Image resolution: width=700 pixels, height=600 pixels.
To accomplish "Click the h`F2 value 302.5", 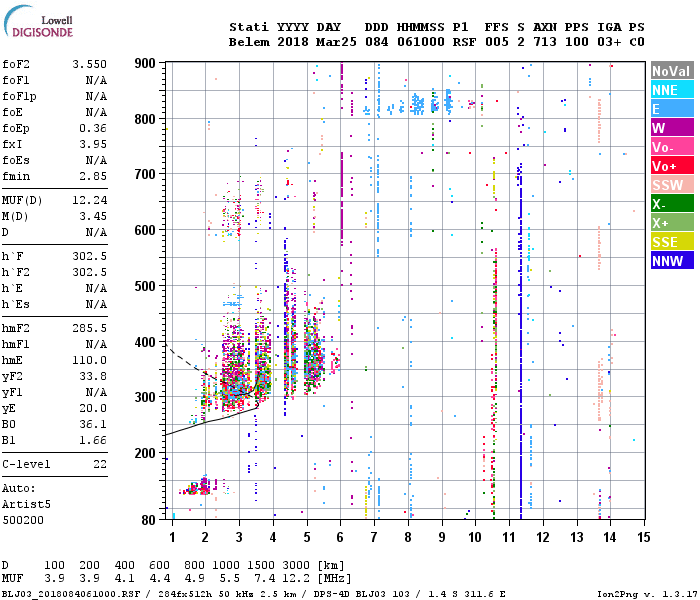I will (90, 272).
